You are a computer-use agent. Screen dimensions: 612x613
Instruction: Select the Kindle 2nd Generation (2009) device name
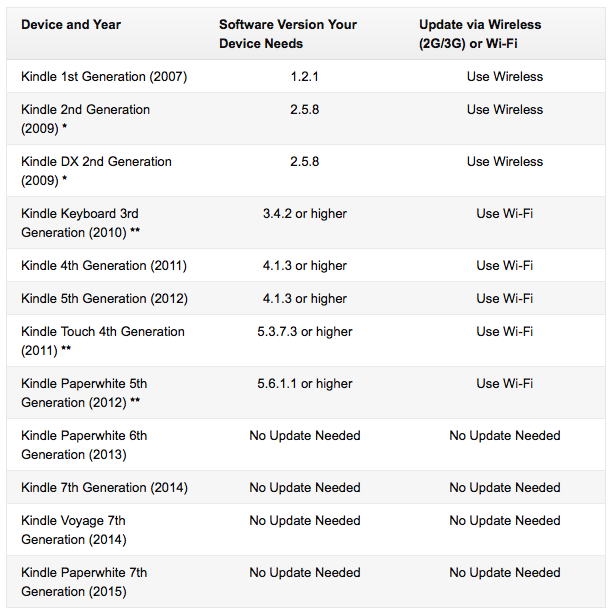click(85, 119)
